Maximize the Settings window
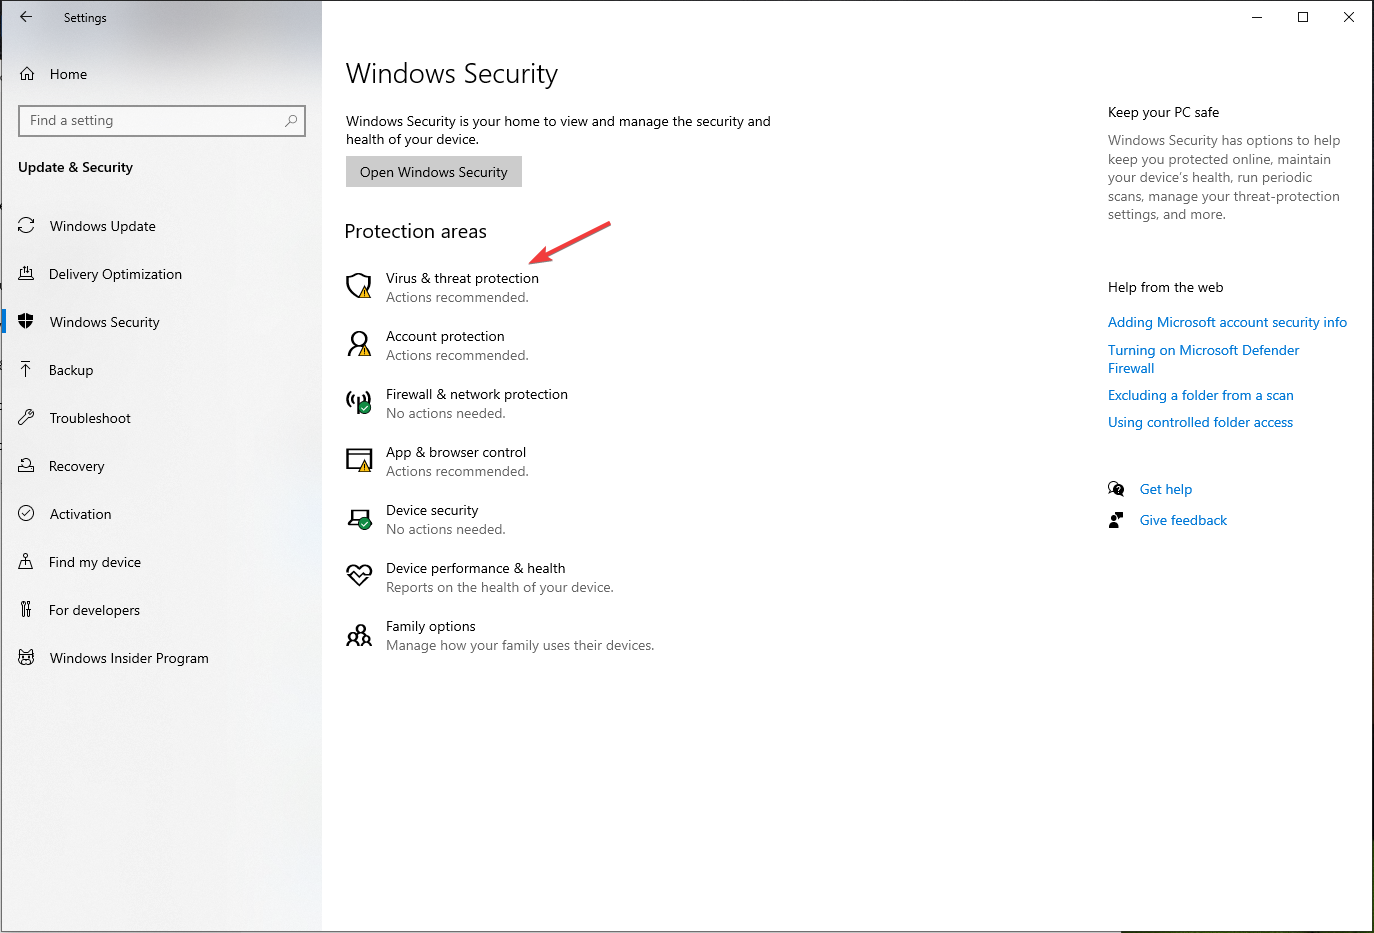1374x933 pixels. [1303, 17]
